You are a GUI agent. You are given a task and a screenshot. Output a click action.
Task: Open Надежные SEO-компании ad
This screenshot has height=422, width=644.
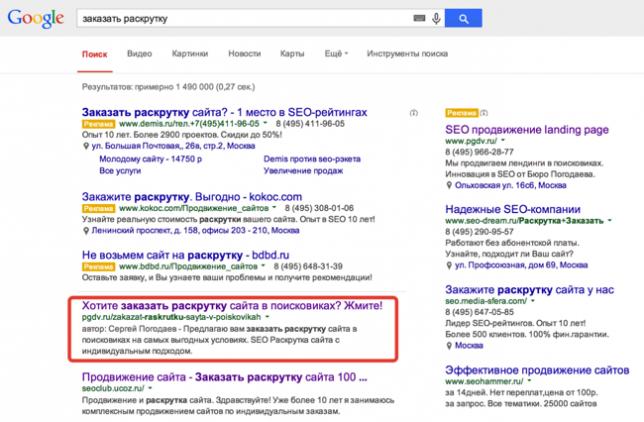coord(513,210)
